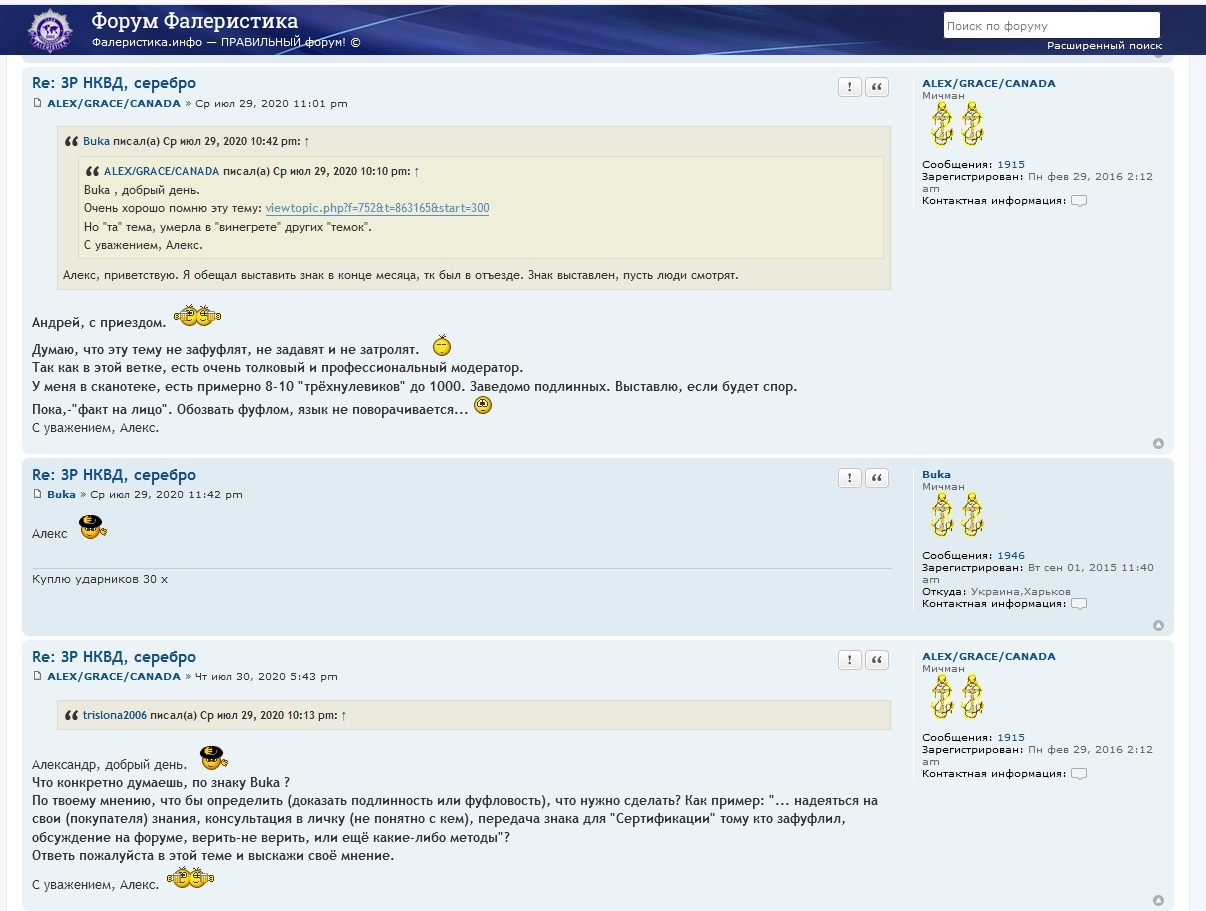
Task: Click Buka's post count 1946
Action: pyautogui.click(x=1010, y=556)
